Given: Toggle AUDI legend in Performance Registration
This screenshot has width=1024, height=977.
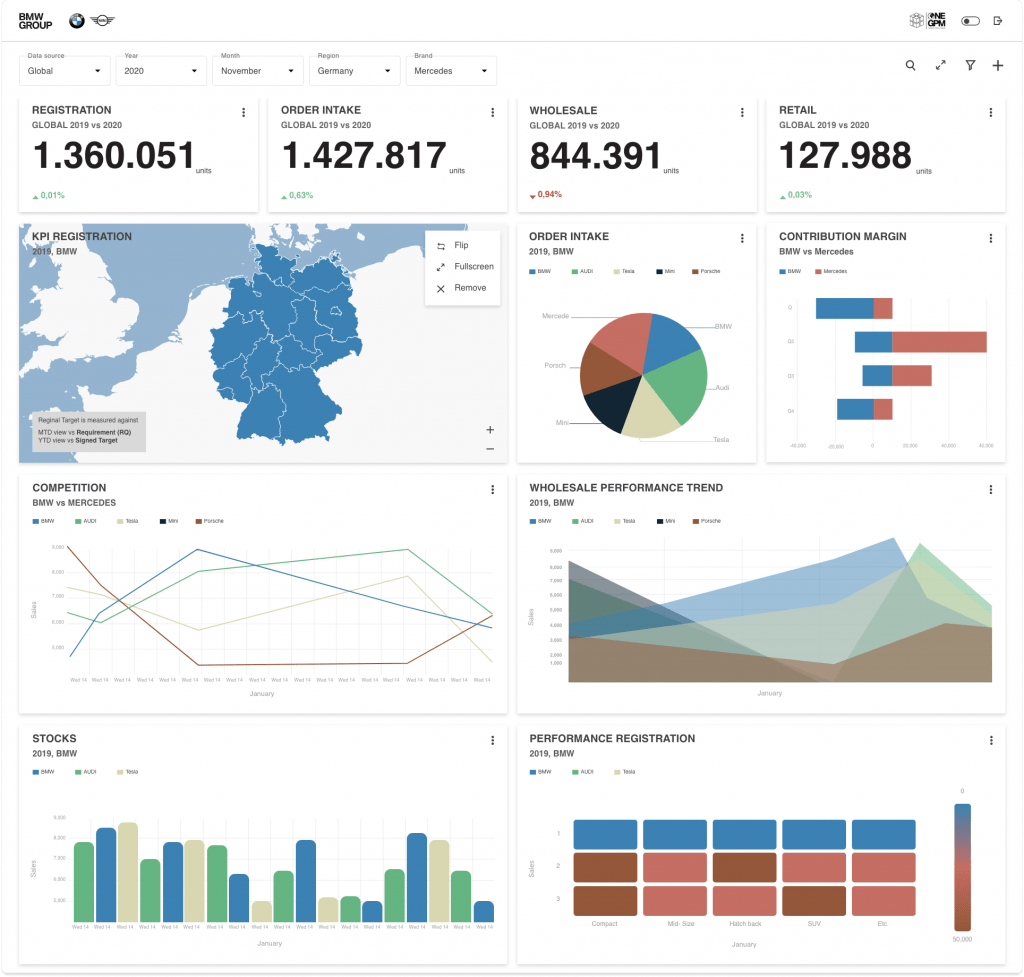Looking at the screenshot, I should [583, 772].
